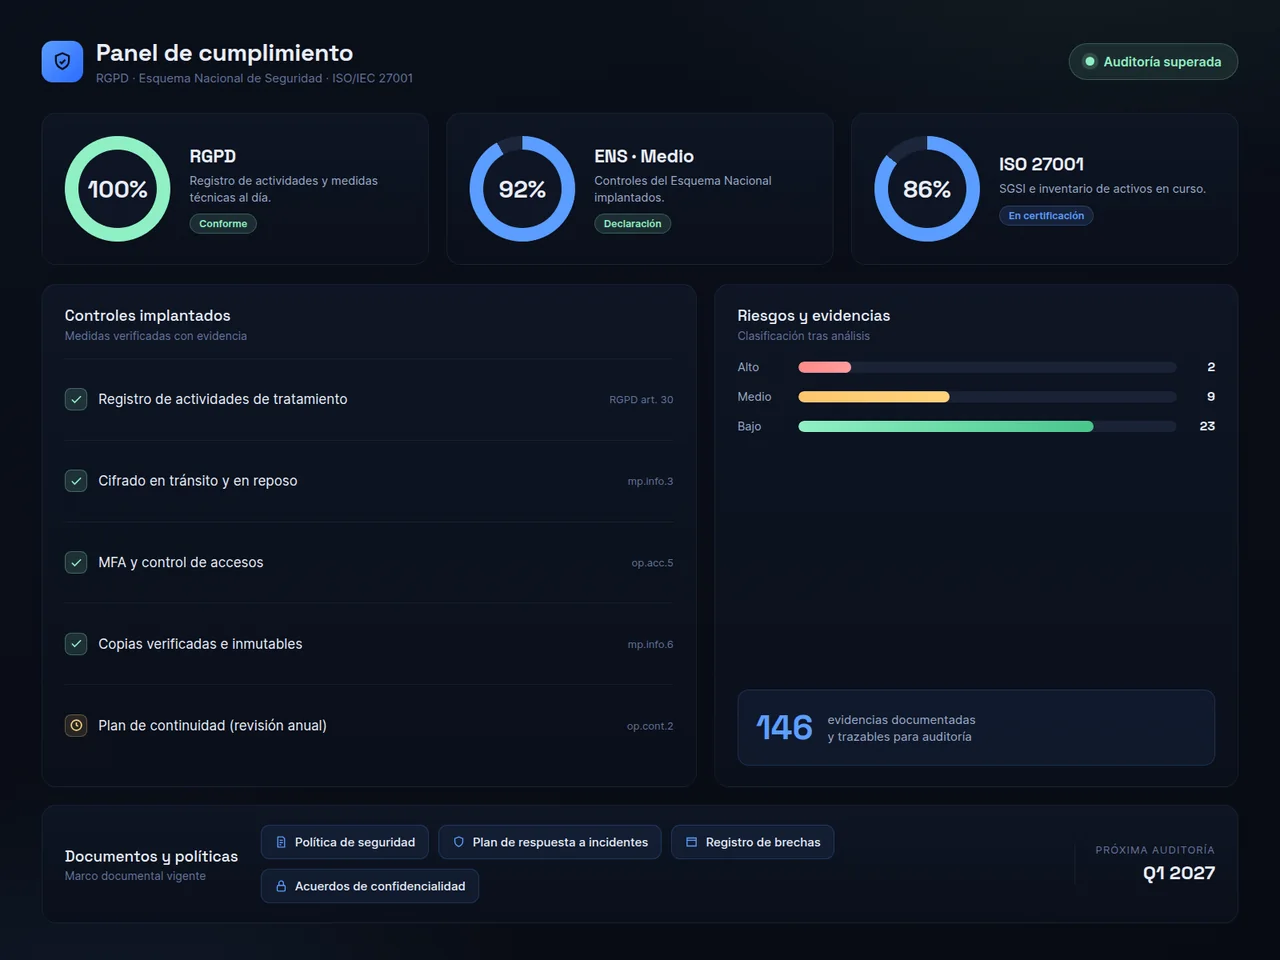The height and width of the screenshot is (960, 1280).
Task: Click the document icon in Política de seguridad
Action: [x=281, y=842]
